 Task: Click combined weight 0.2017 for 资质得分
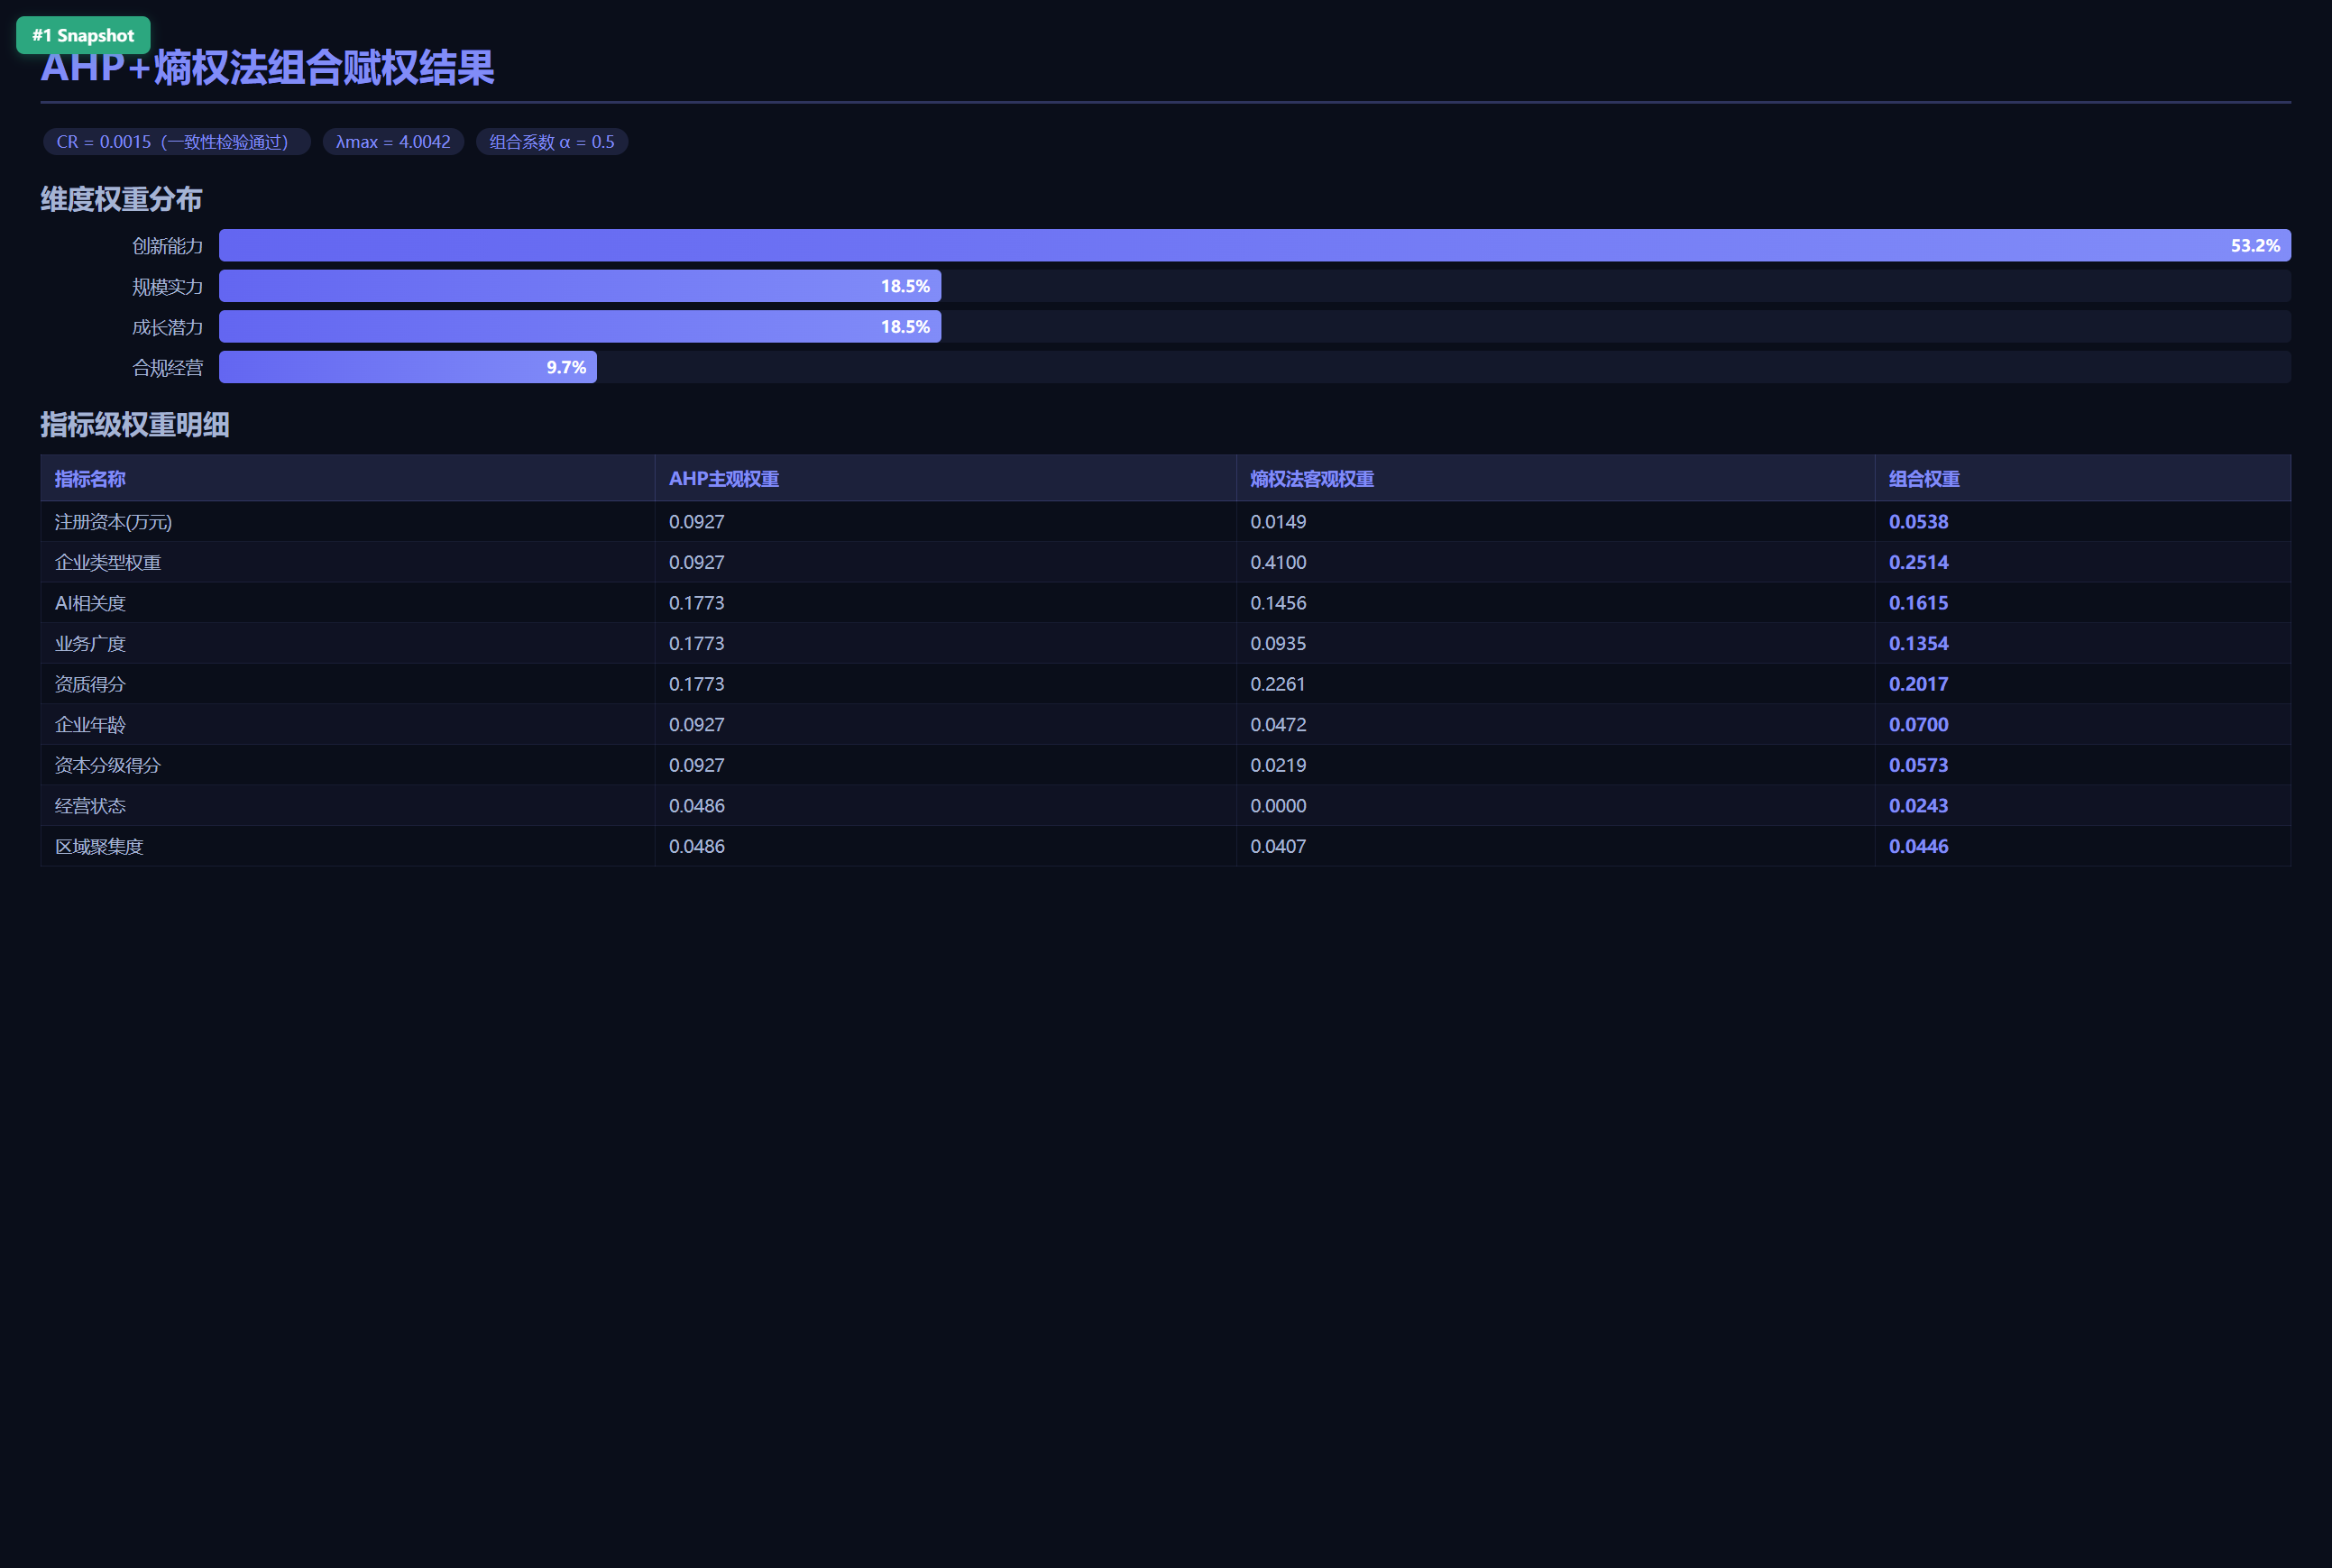(x=1918, y=684)
